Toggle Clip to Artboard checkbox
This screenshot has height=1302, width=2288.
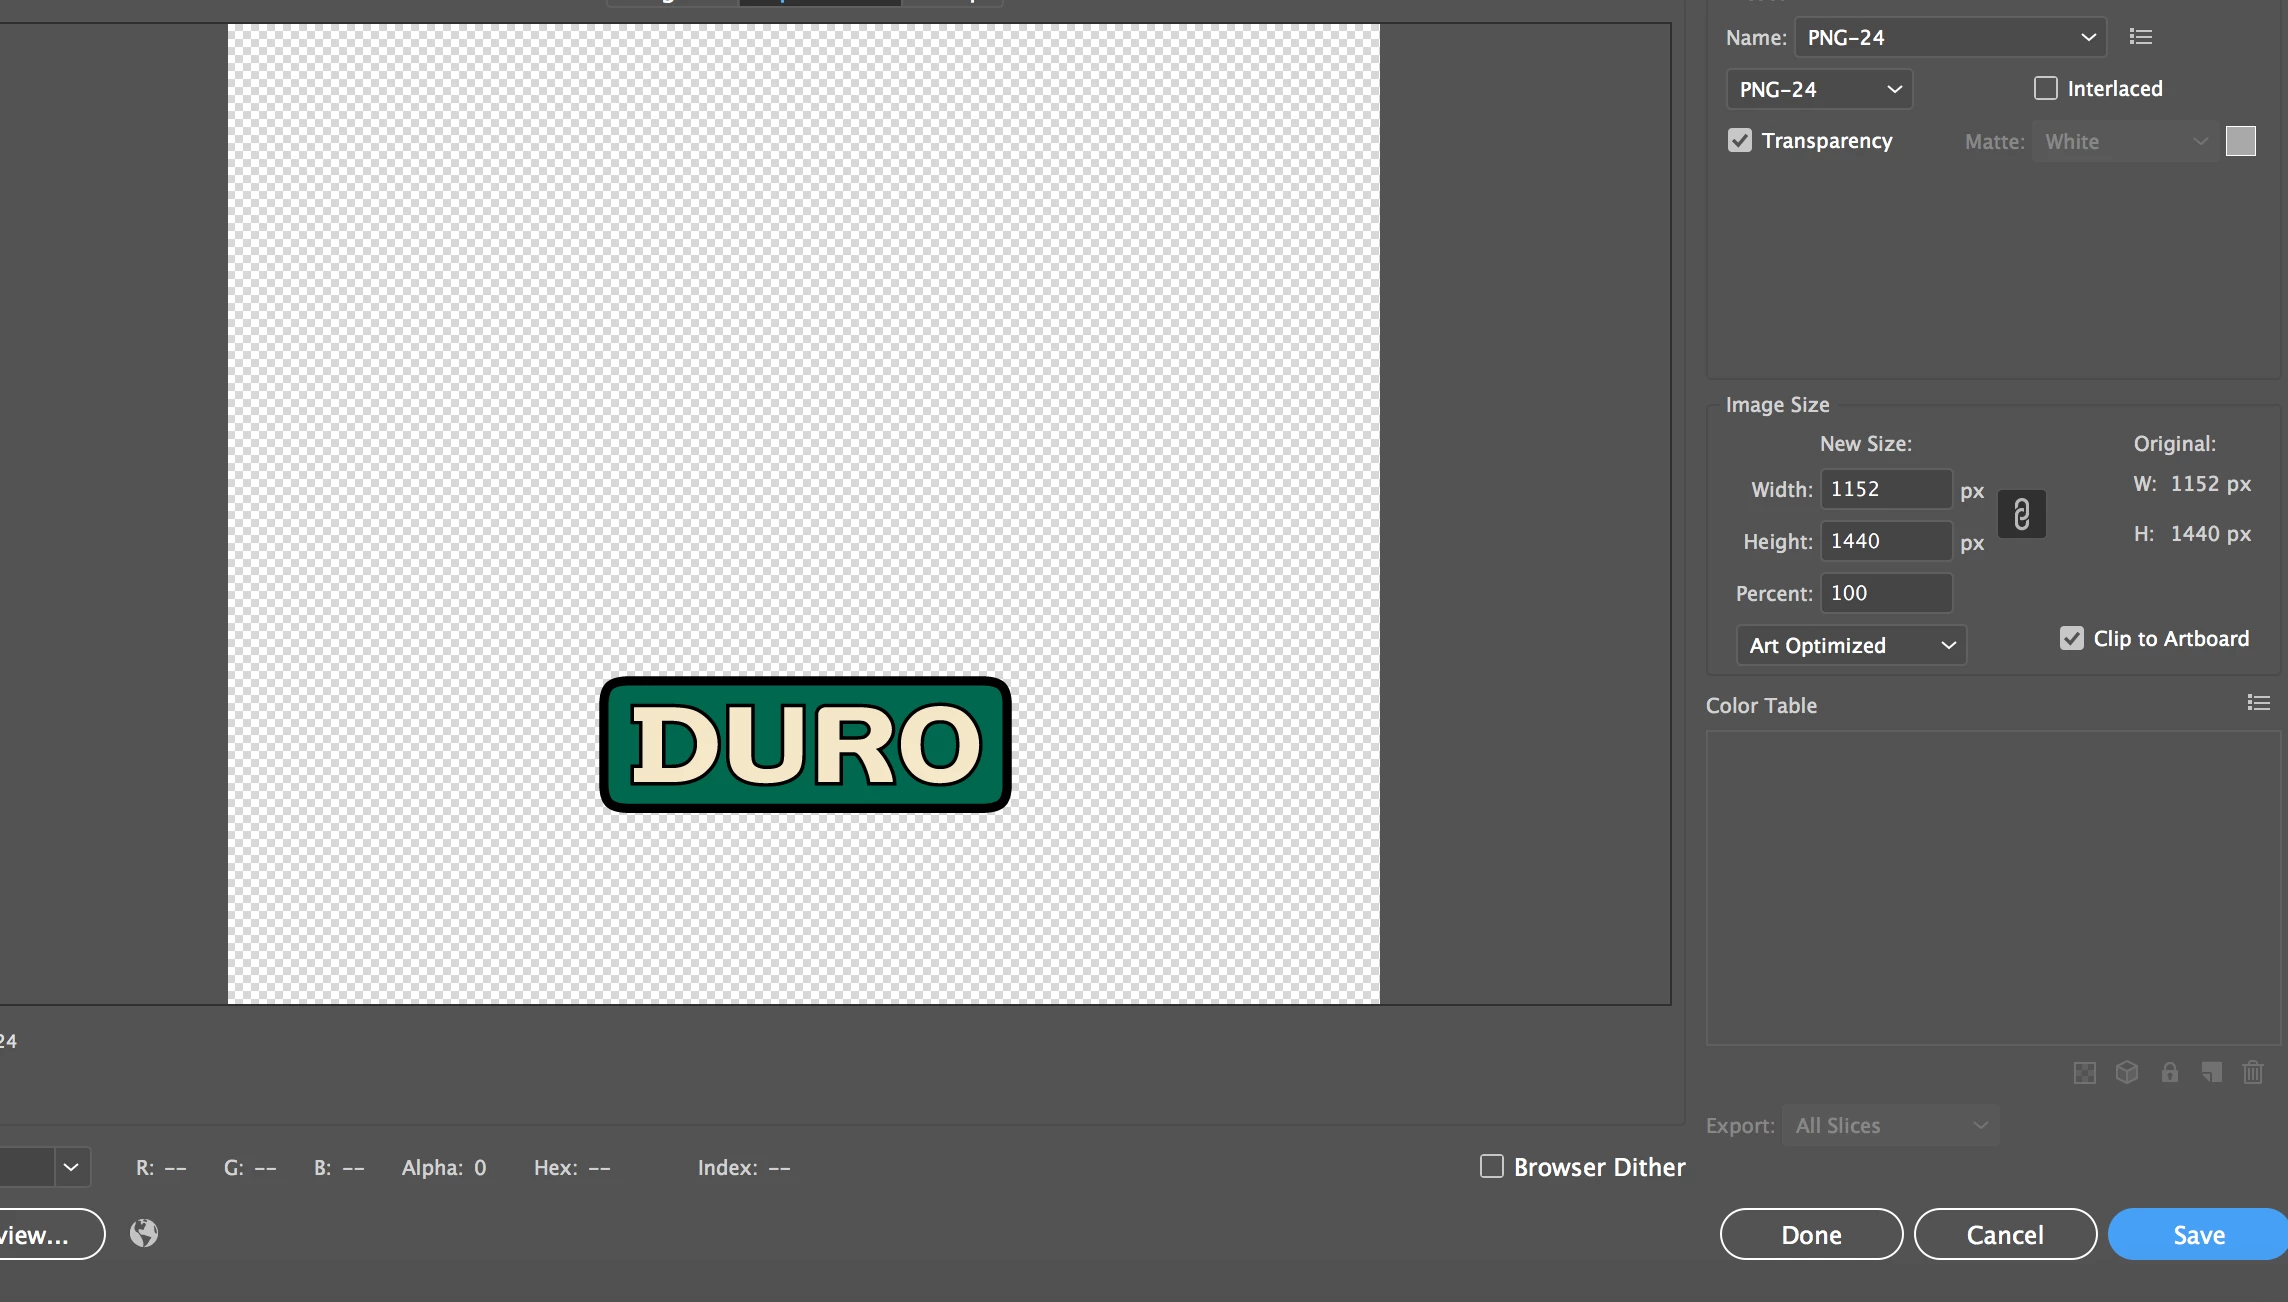tap(2072, 638)
